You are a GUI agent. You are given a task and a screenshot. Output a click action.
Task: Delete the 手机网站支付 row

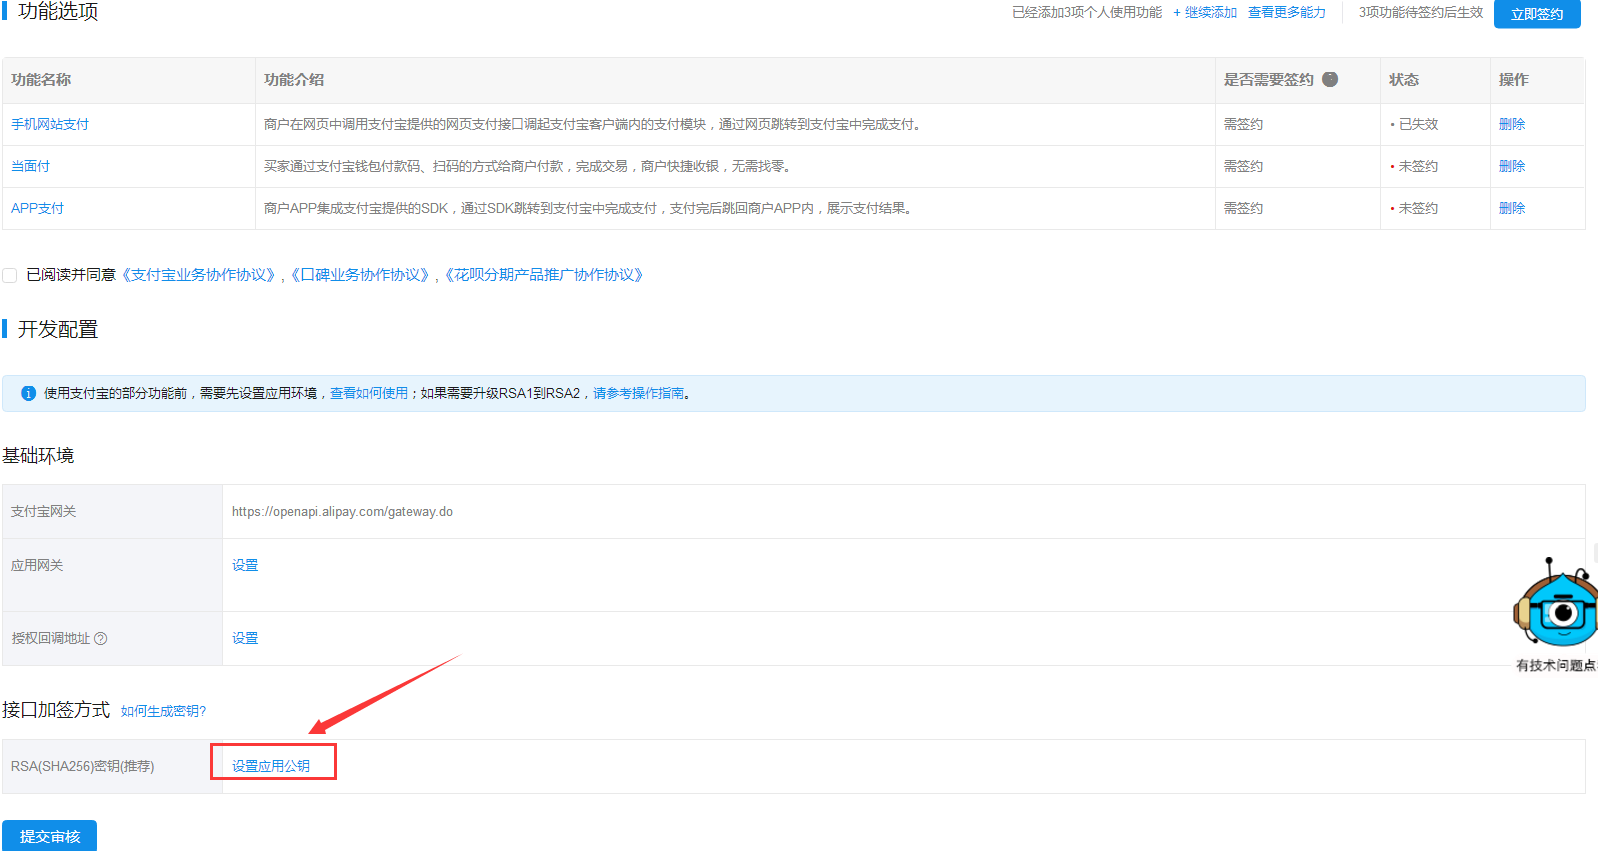click(1512, 124)
